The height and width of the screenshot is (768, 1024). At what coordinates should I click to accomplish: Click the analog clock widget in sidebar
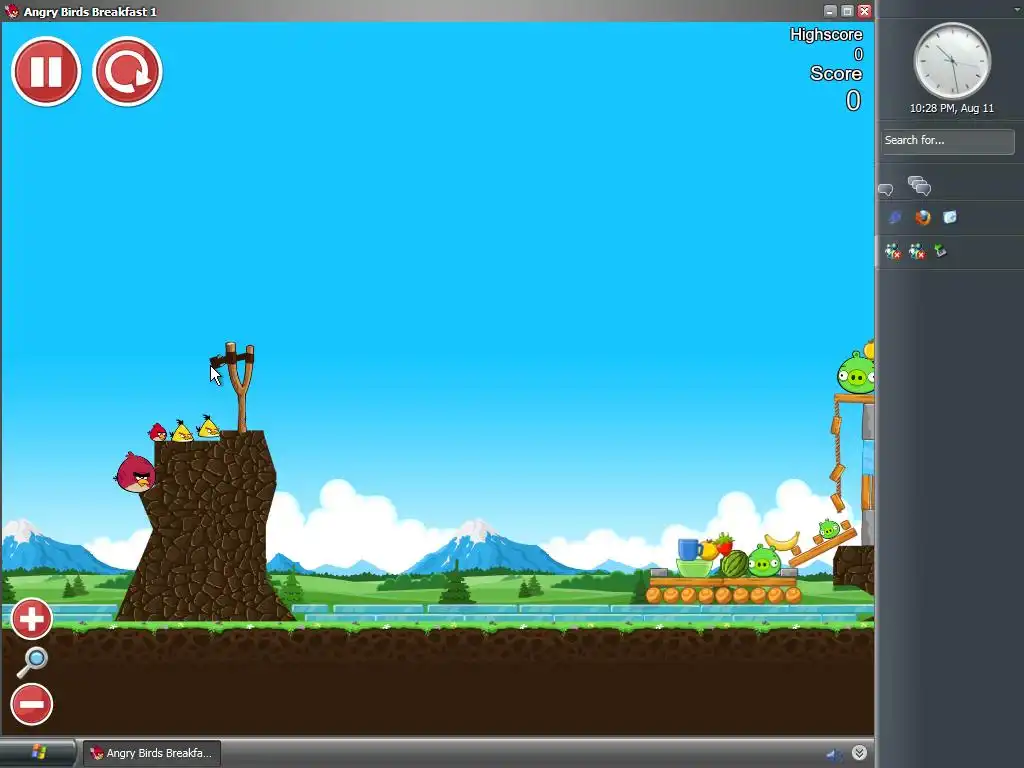pyautogui.click(x=952, y=61)
